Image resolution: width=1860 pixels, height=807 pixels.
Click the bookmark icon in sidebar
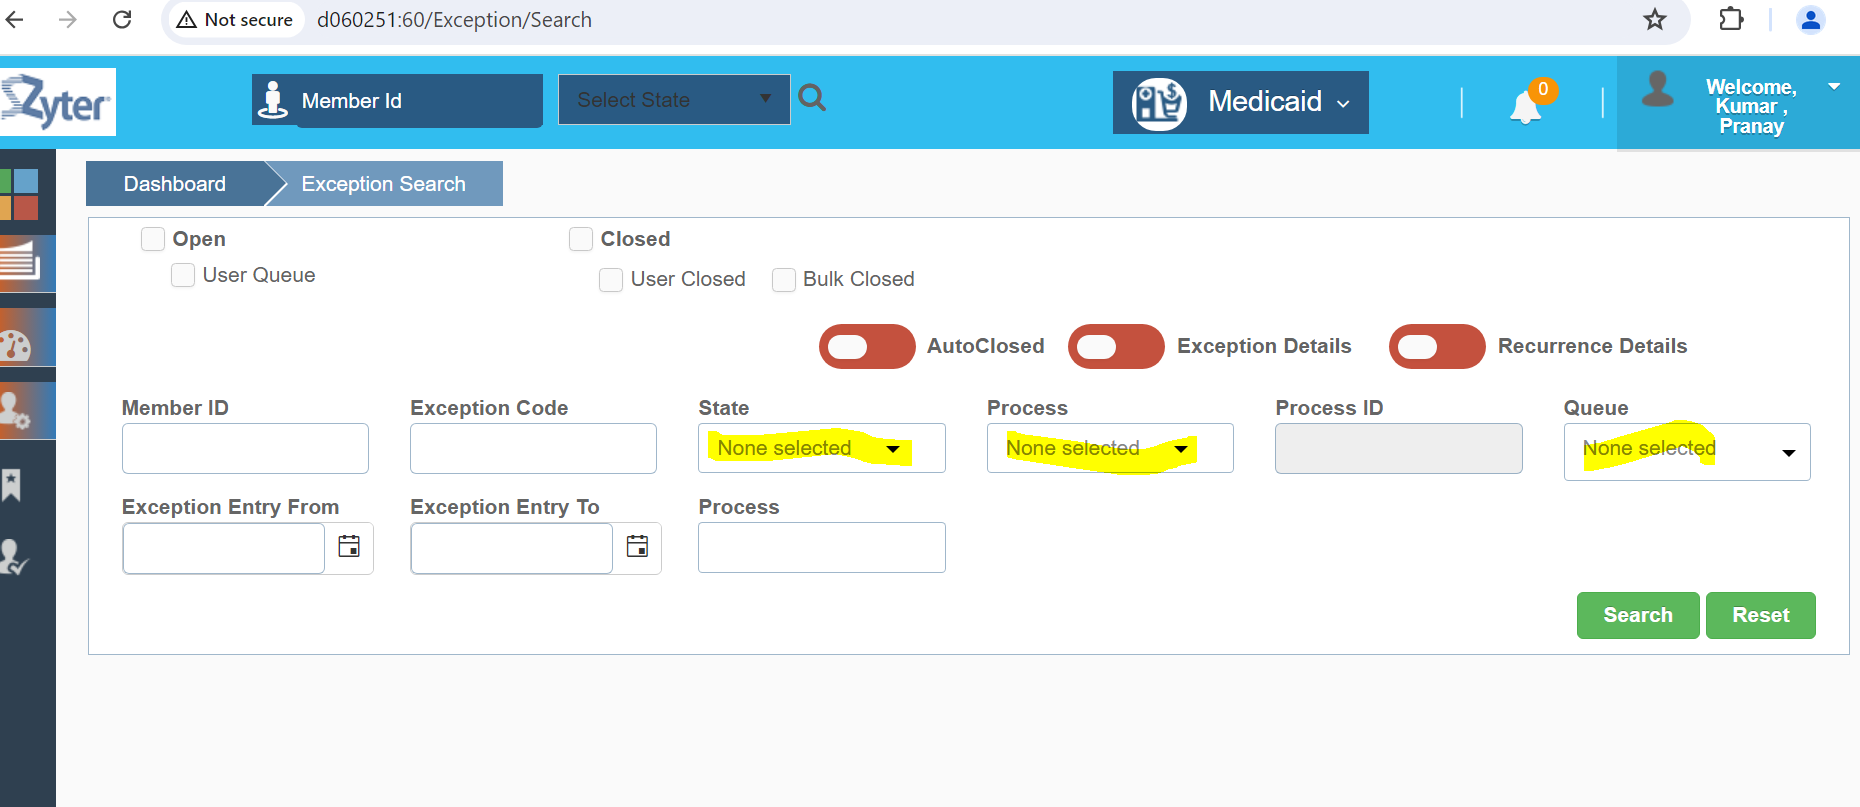(x=12, y=485)
